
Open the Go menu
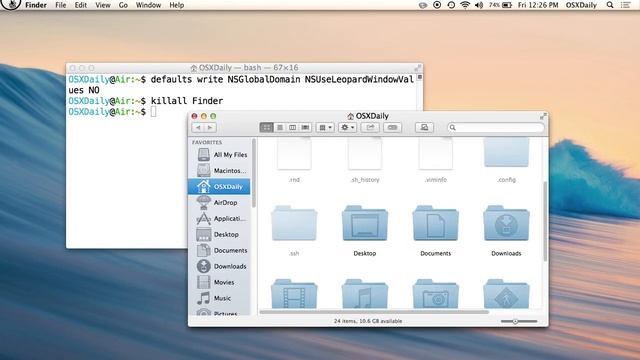click(x=123, y=5)
